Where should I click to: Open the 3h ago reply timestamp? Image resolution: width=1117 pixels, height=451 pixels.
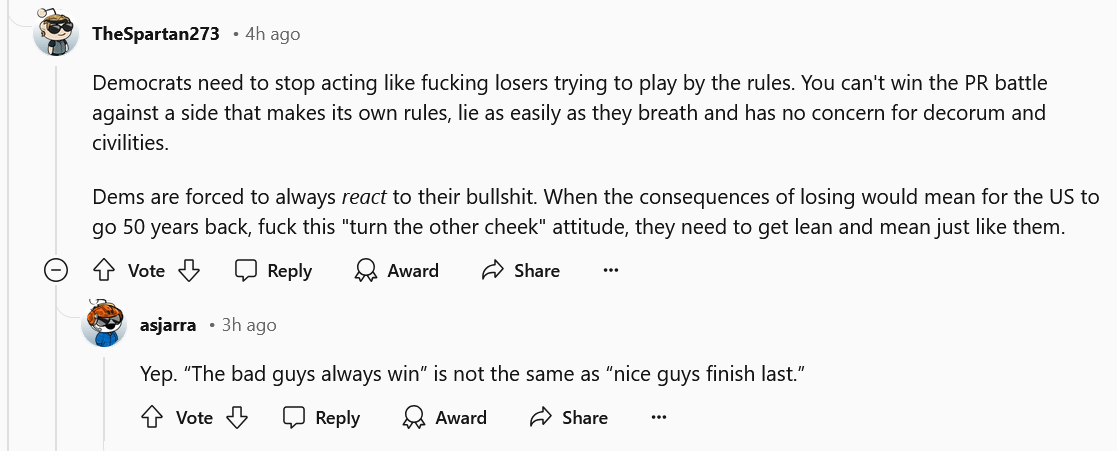click(249, 325)
